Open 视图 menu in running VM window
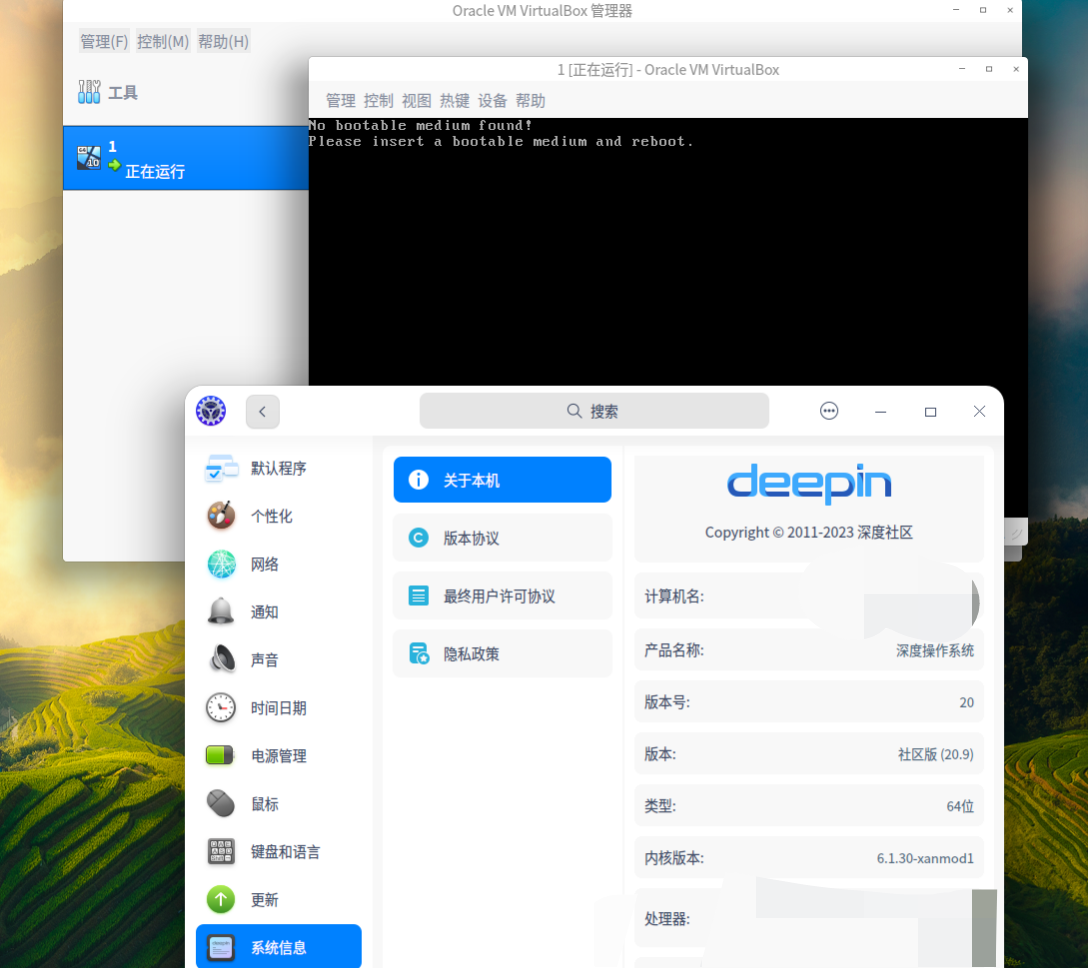 416,101
